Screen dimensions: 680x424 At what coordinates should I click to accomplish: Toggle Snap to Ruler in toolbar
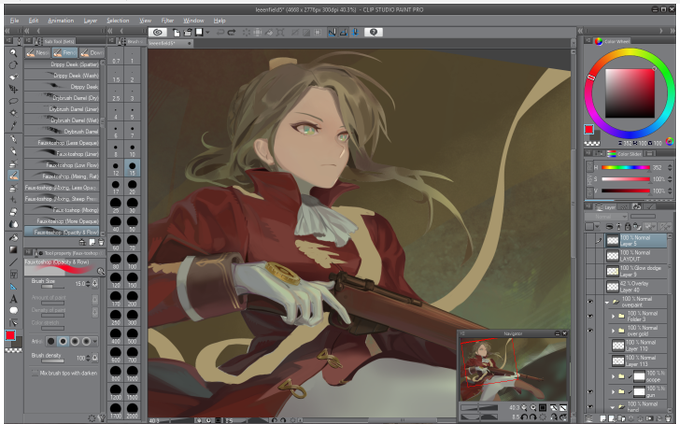pos(332,32)
